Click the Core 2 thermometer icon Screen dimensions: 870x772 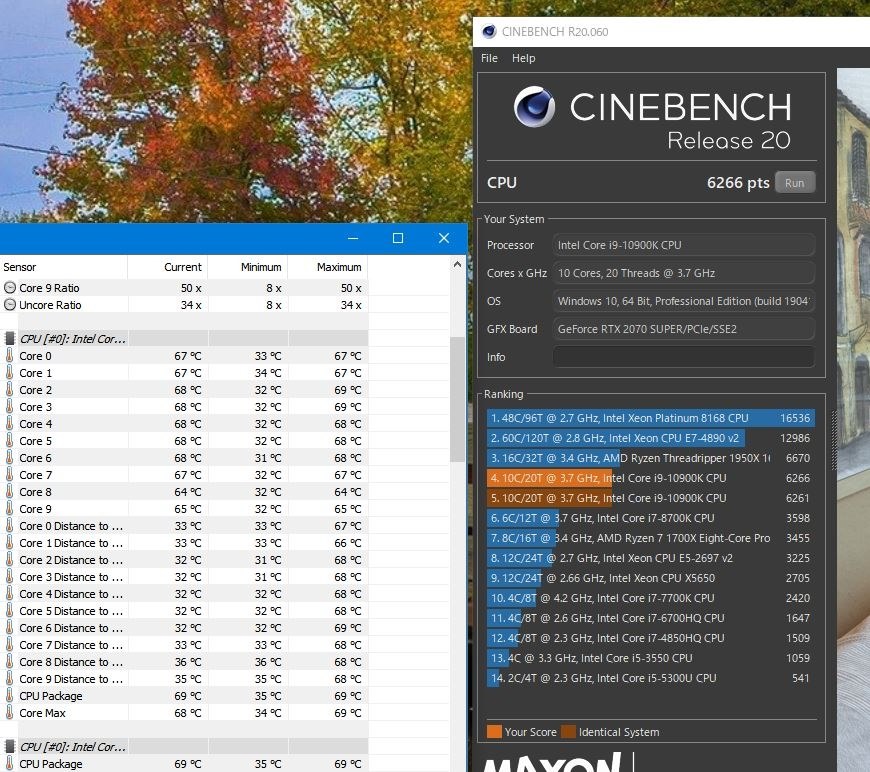click(9, 390)
